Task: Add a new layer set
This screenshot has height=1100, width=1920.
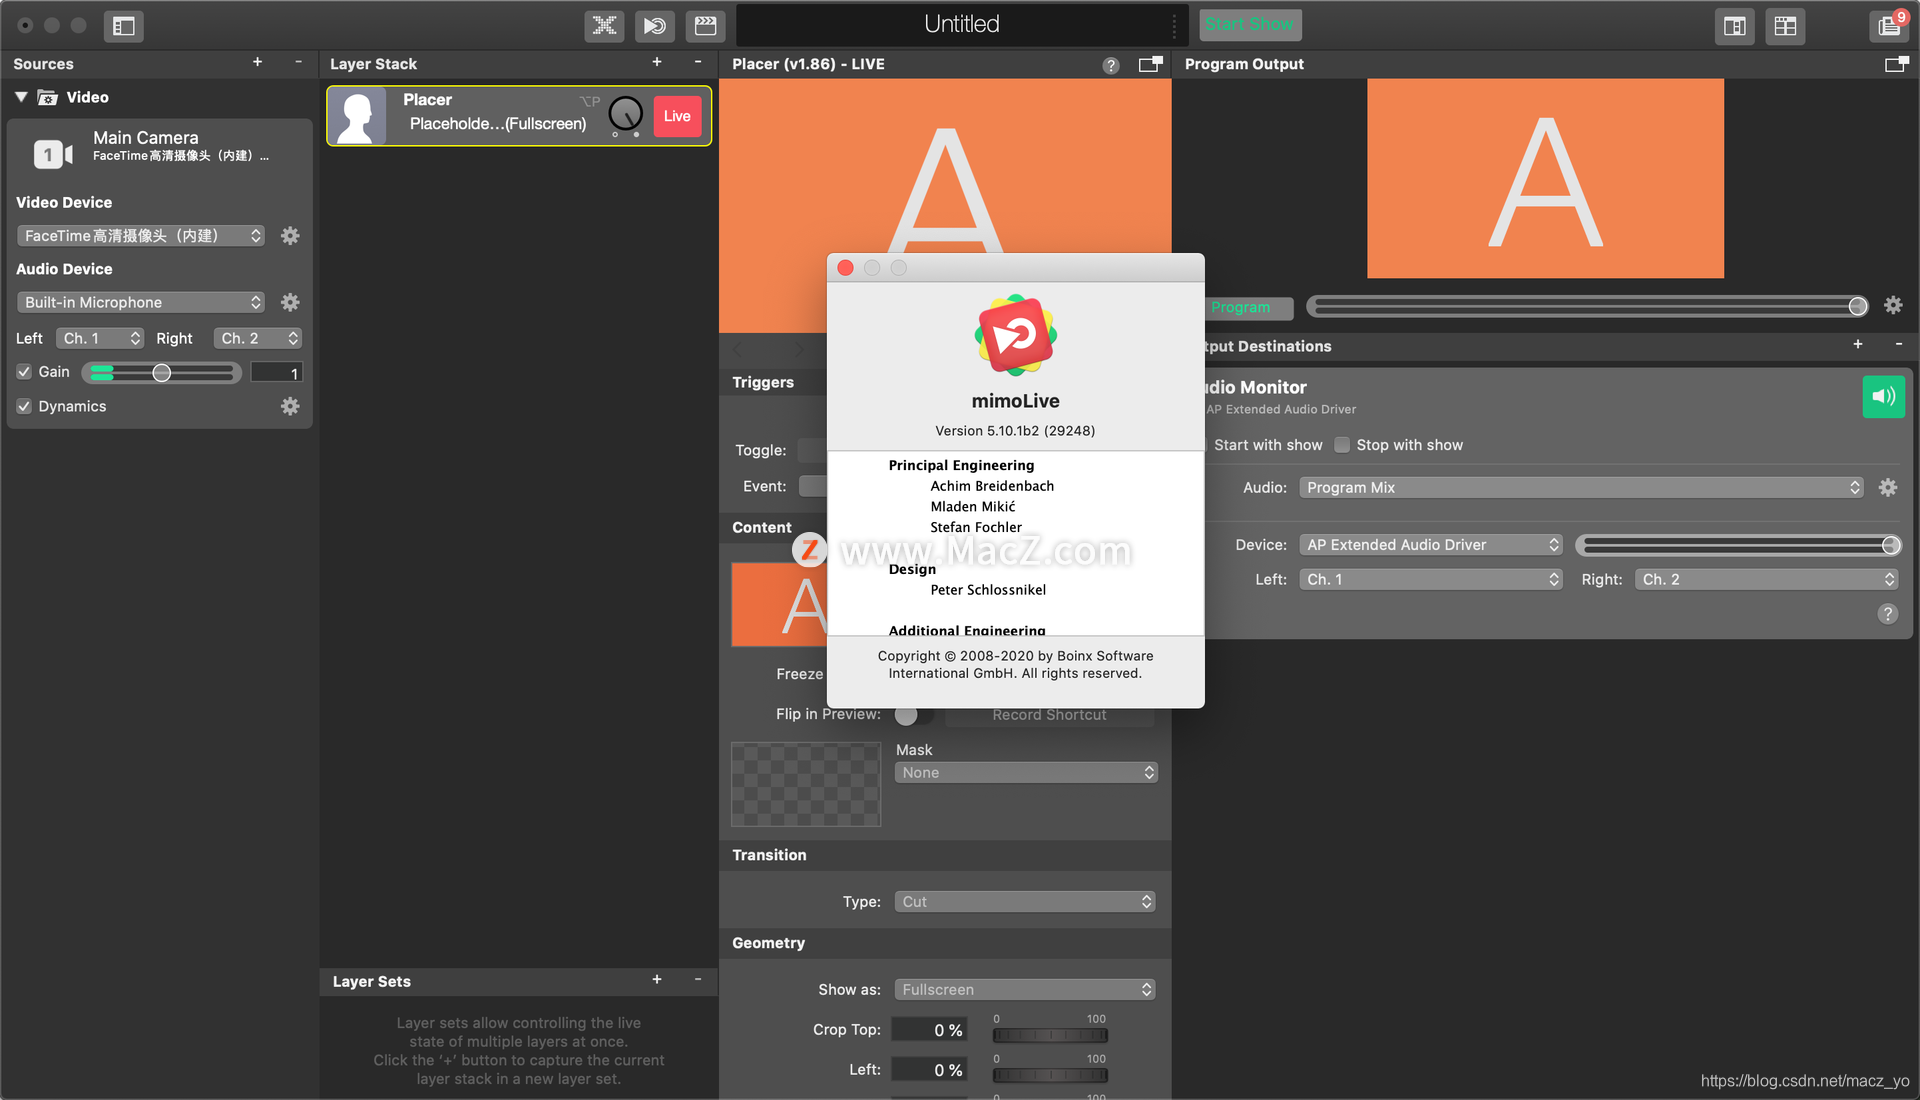Action: click(x=657, y=980)
